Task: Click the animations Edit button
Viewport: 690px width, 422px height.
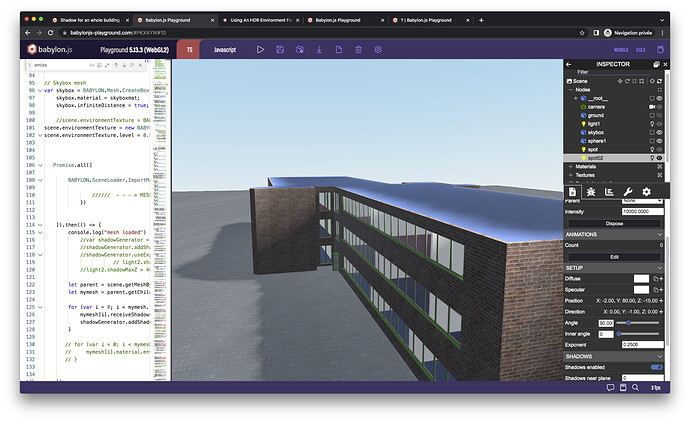Action: [x=614, y=257]
